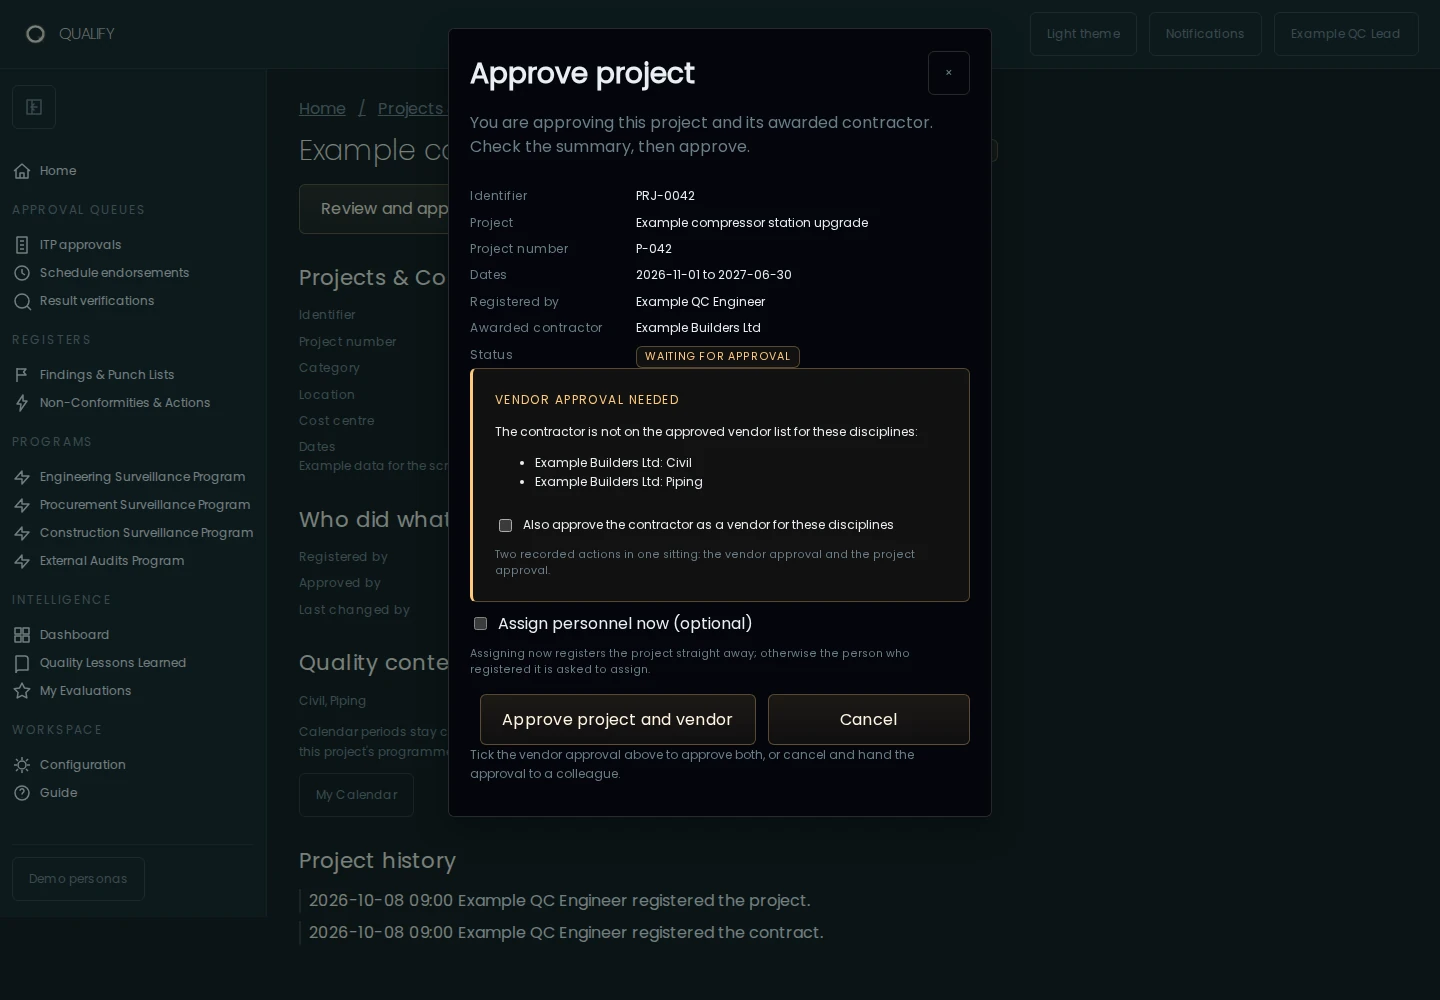The height and width of the screenshot is (1000, 1440).
Task: Click Example Builders Ltd: Civil list item
Action: tap(613, 463)
